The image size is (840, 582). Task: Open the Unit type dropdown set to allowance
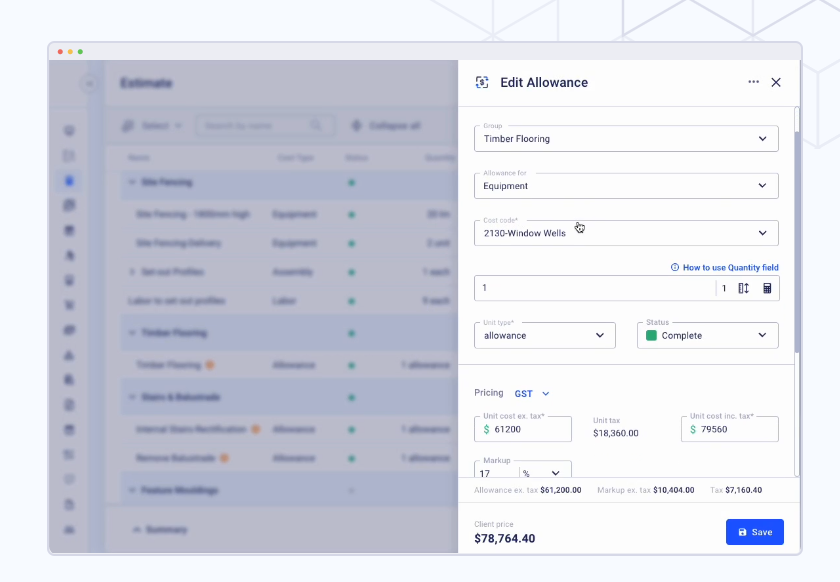pos(544,335)
